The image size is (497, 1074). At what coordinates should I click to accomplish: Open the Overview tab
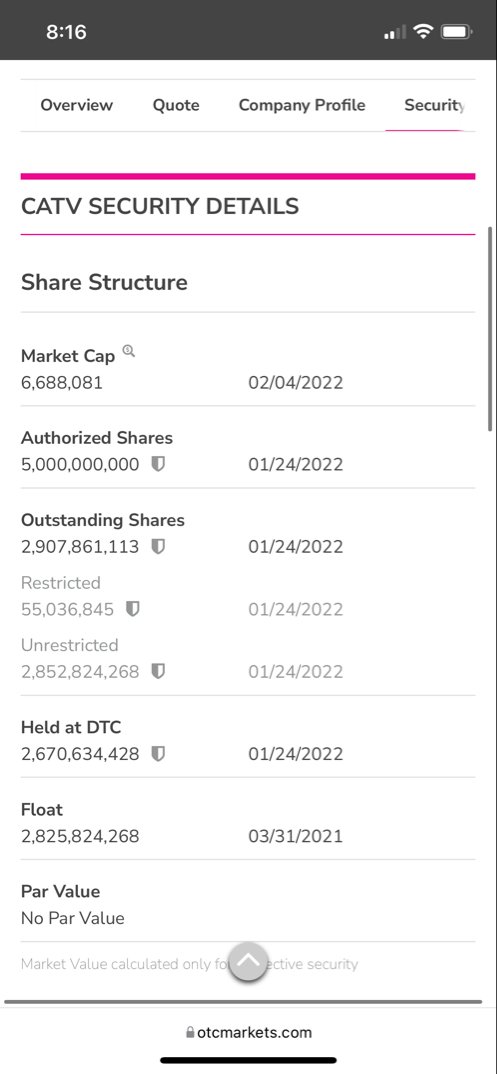[x=77, y=105]
